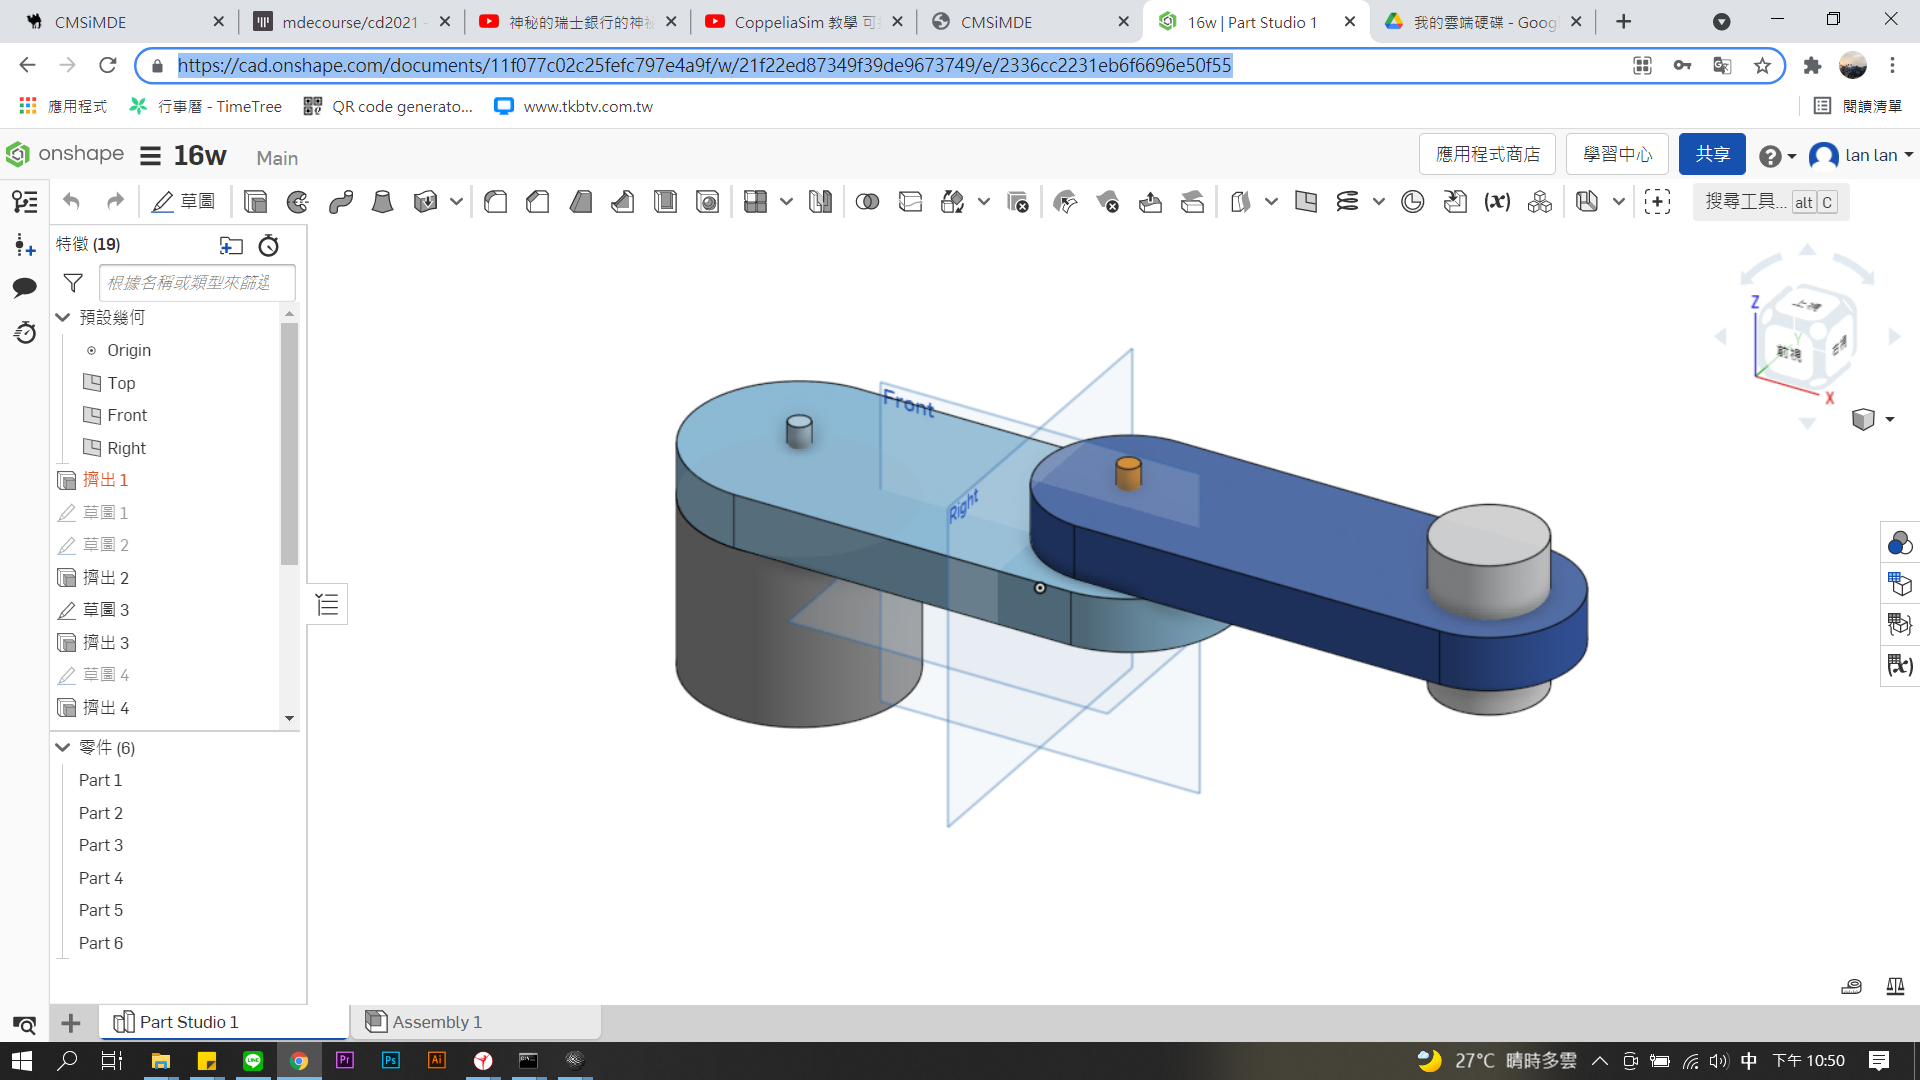
Task: Open the Transform tool dropdown arrow
Action: (984, 202)
